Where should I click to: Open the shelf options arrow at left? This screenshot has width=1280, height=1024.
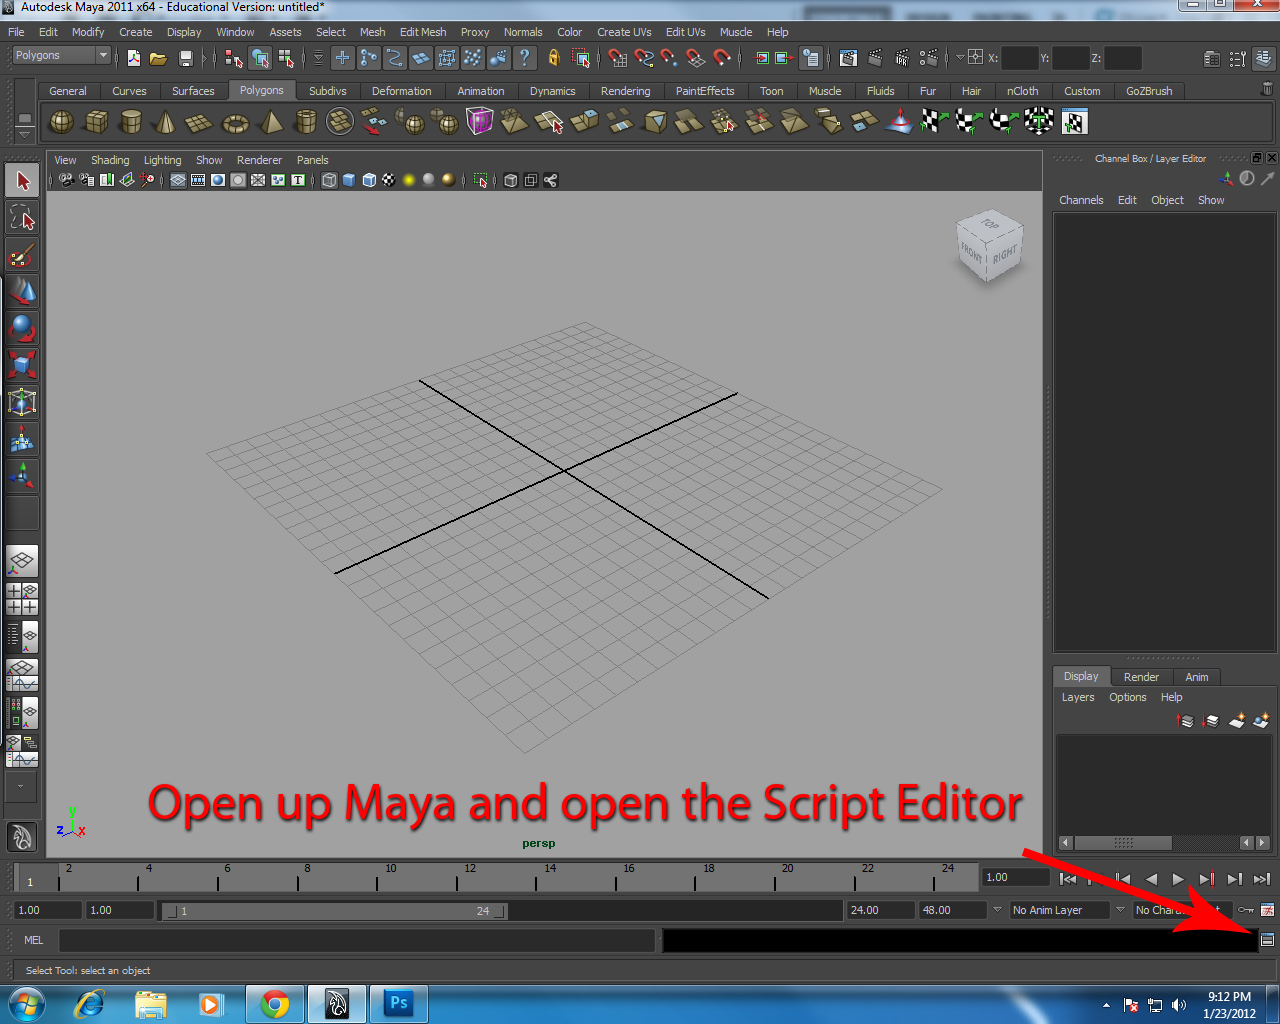(25, 134)
